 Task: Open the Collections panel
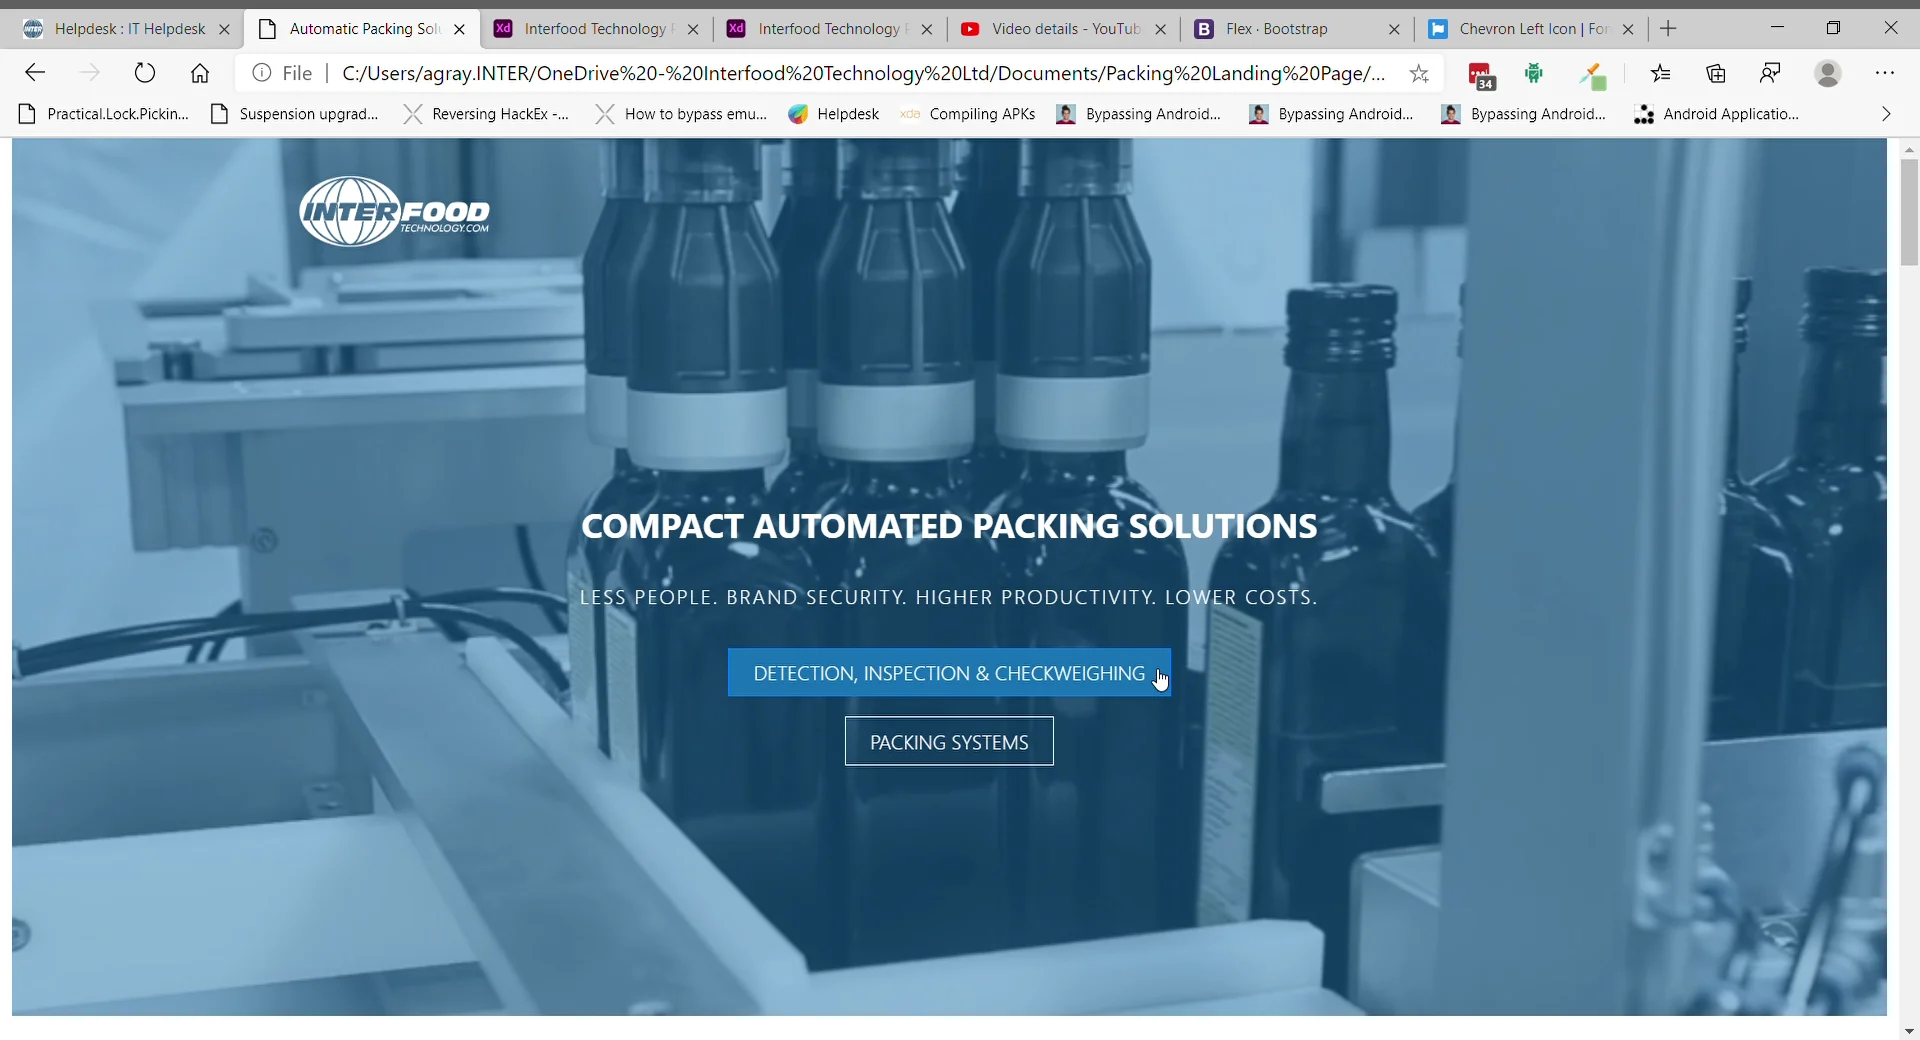click(x=1716, y=73)
